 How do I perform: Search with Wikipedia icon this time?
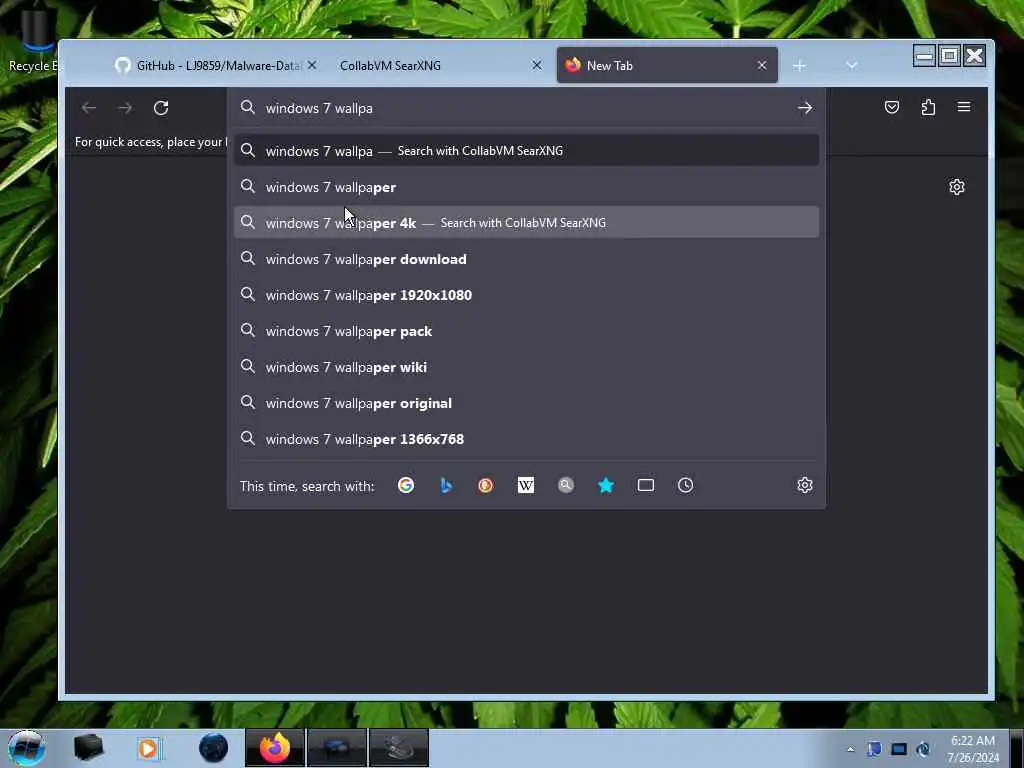[x=526, y=485]
